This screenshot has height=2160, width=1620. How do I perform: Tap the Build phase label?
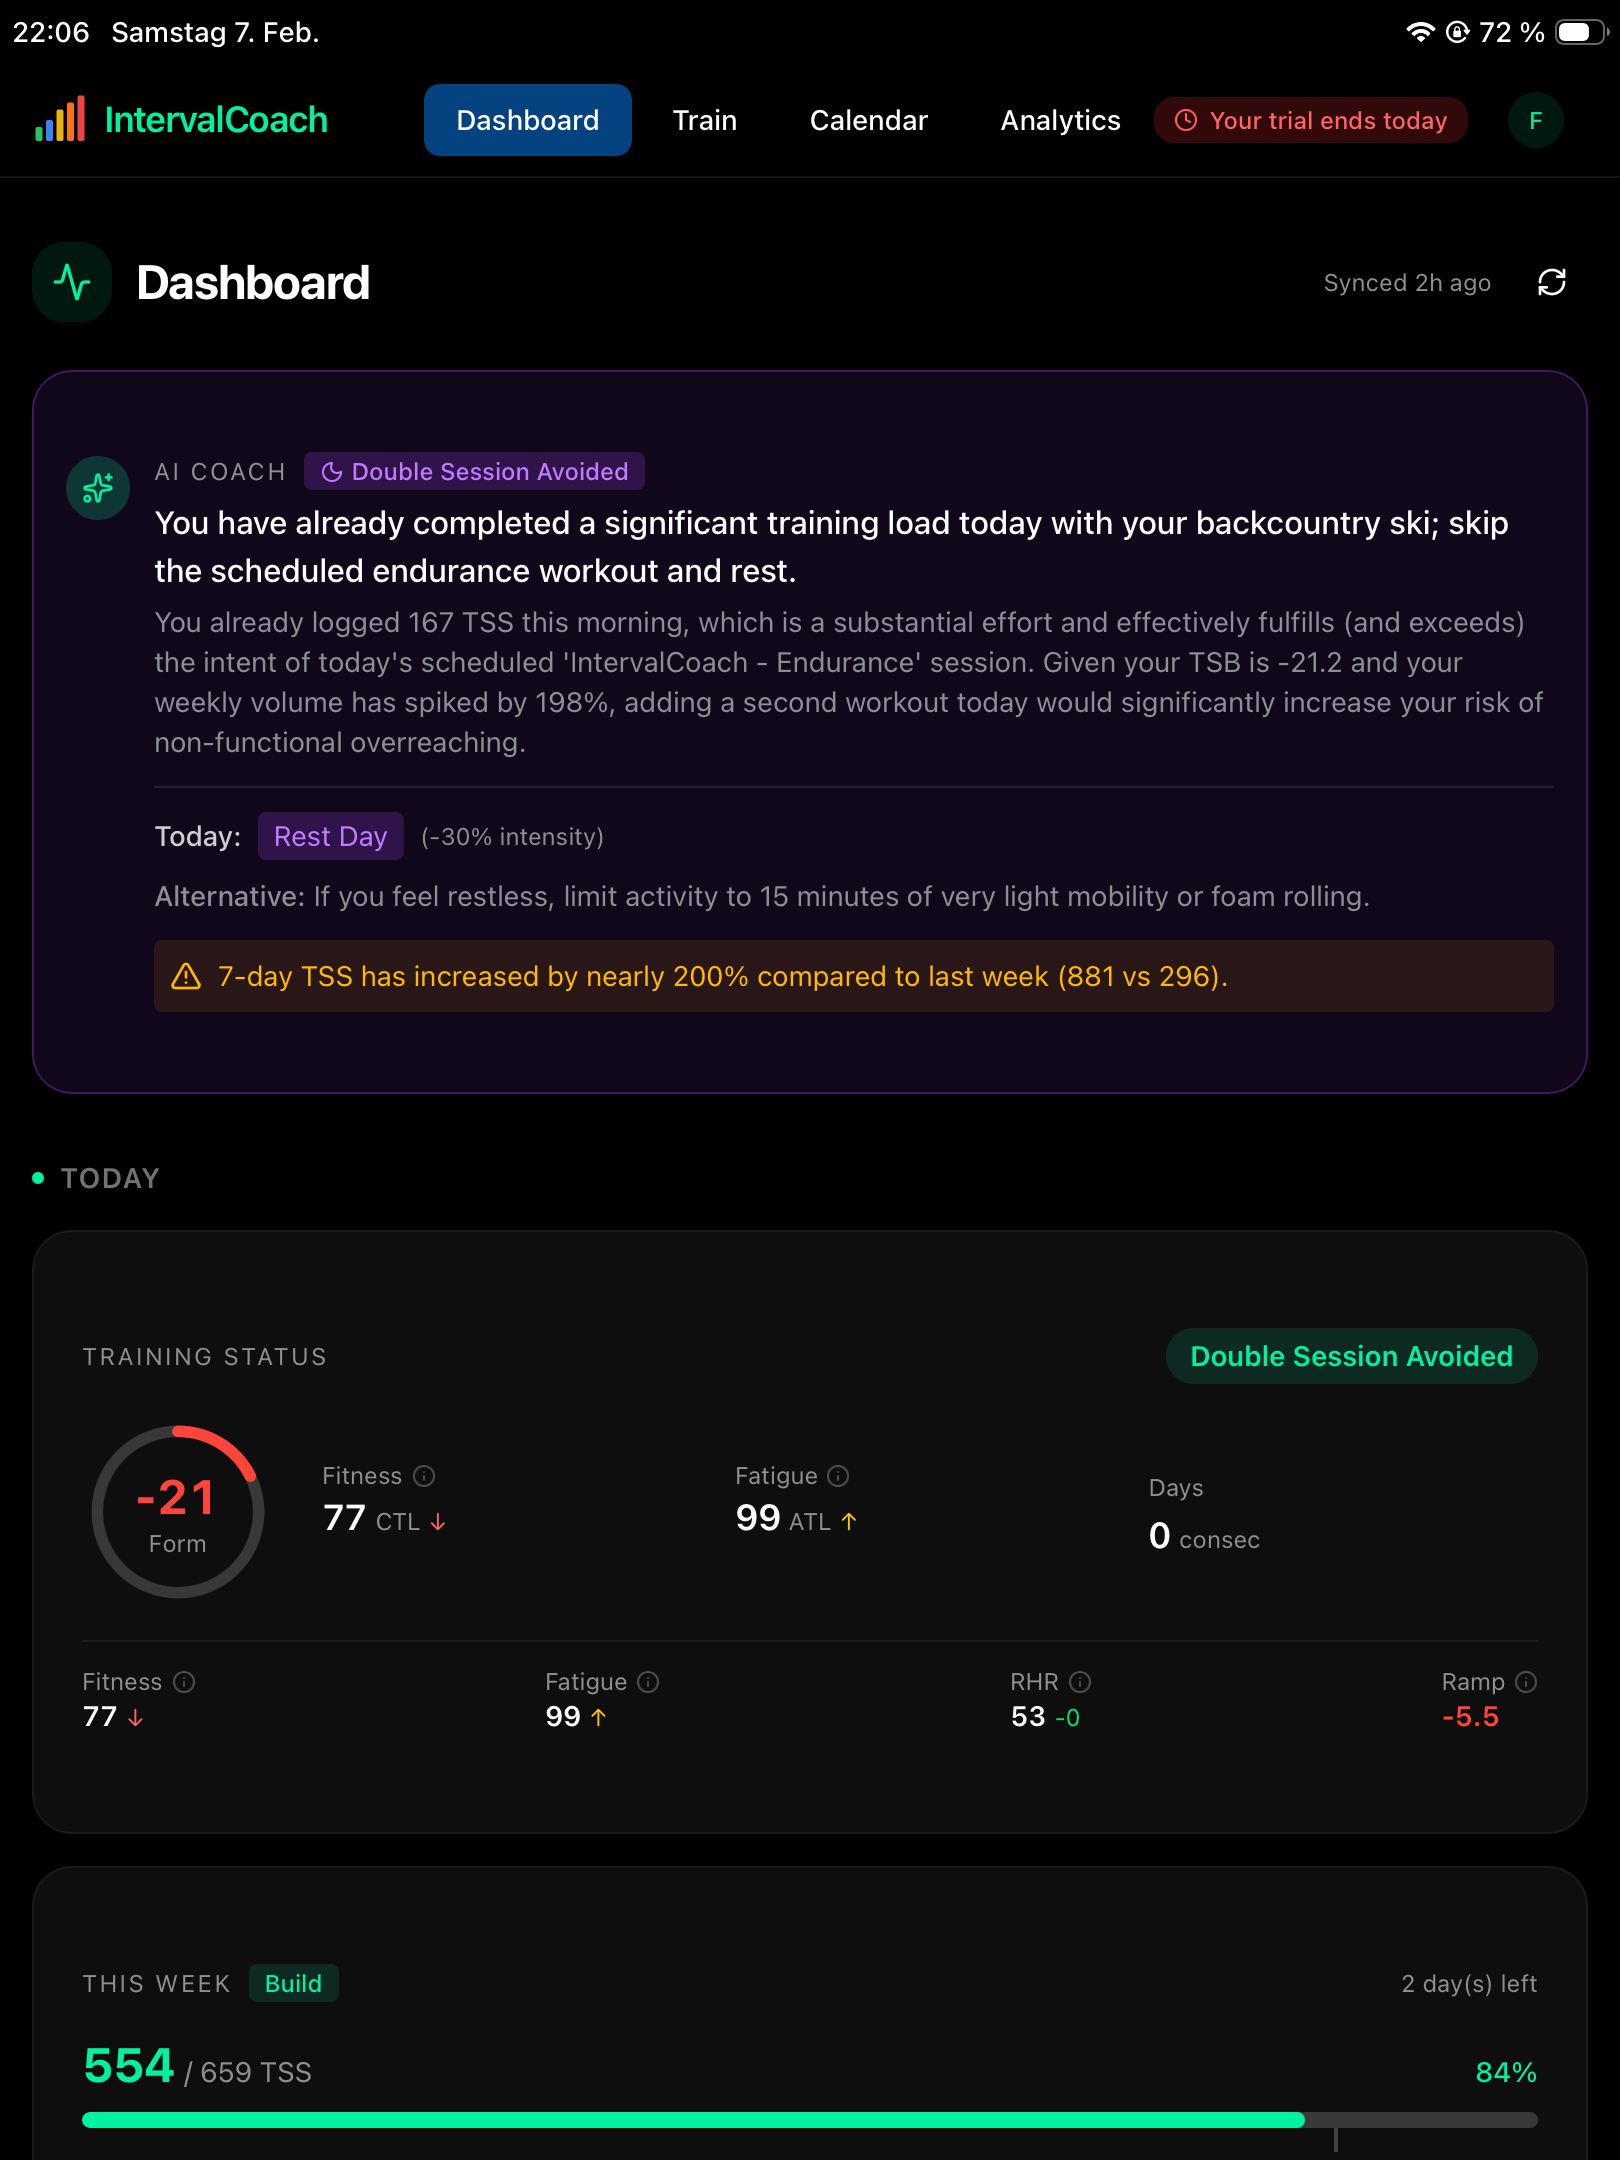click(293, 1983)
